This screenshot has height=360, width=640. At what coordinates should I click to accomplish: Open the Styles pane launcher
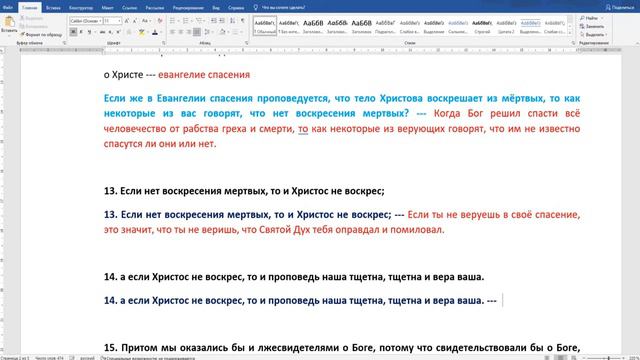click(x=573, y=43)
